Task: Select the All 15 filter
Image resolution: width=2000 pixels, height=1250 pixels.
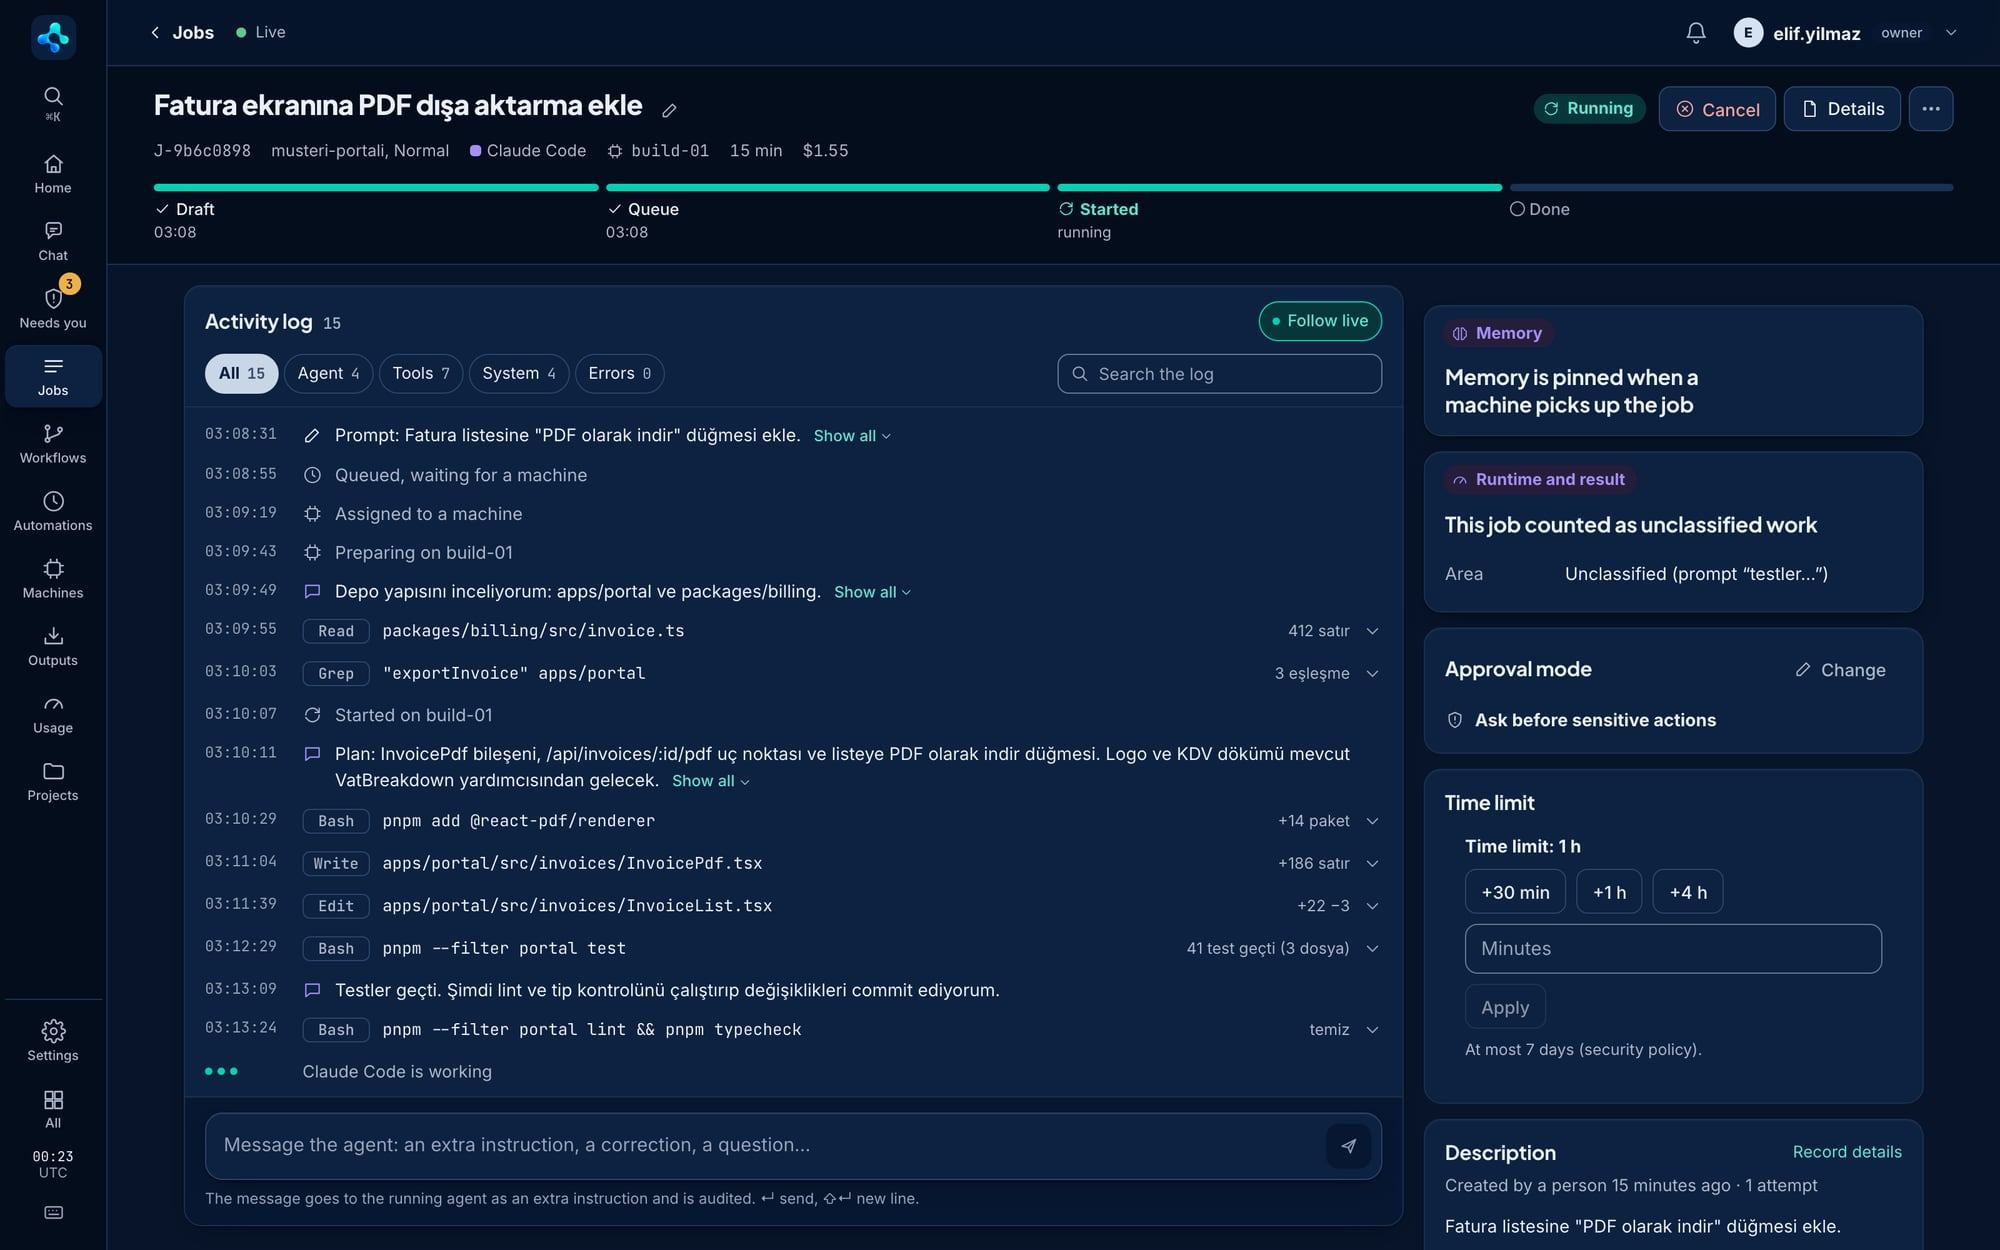Action: (242, 373)
